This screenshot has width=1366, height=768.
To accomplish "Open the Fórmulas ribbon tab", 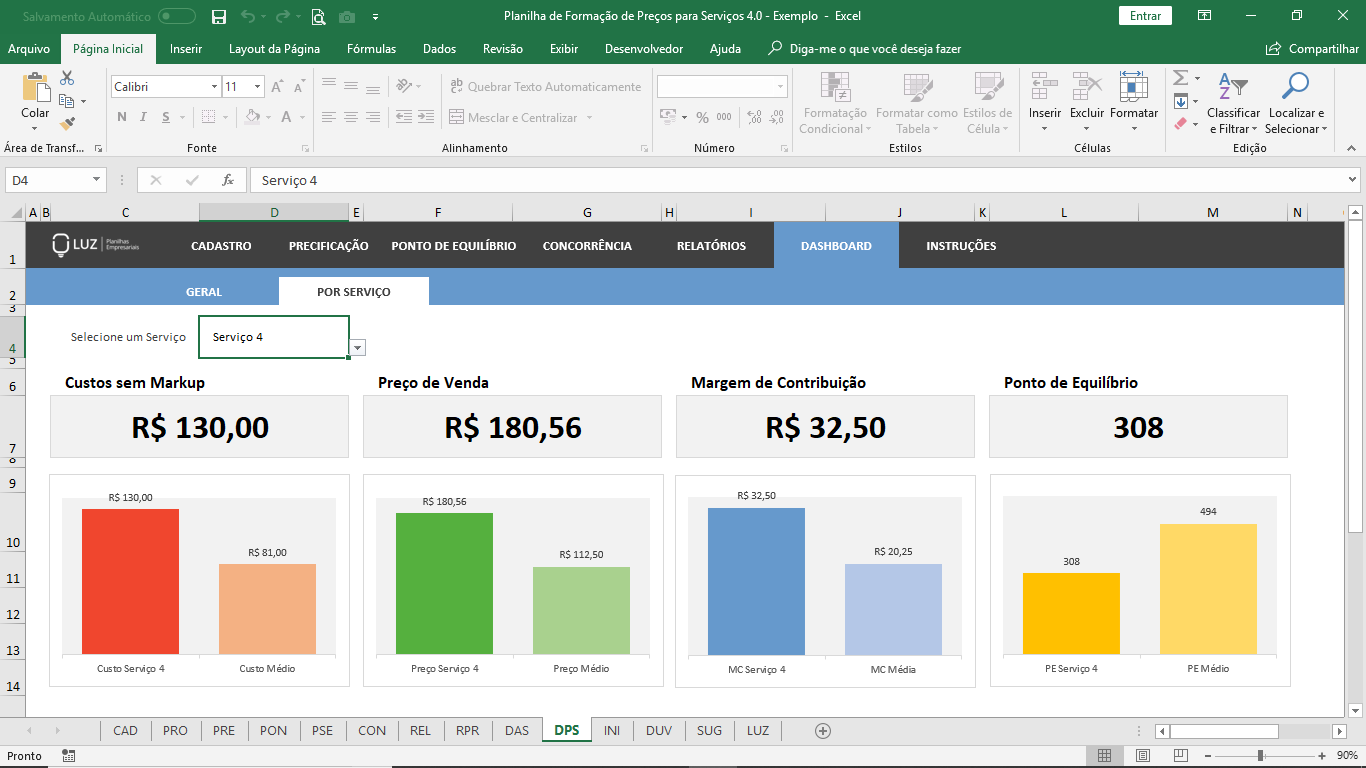I will click(371, 49).
